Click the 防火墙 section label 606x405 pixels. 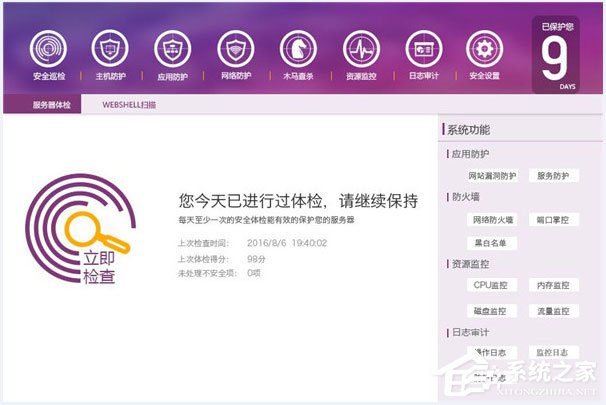466,197
